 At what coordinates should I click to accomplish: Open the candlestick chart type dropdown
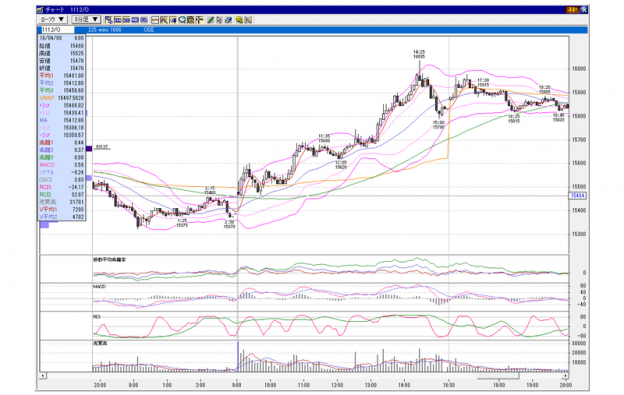point(53,19)
